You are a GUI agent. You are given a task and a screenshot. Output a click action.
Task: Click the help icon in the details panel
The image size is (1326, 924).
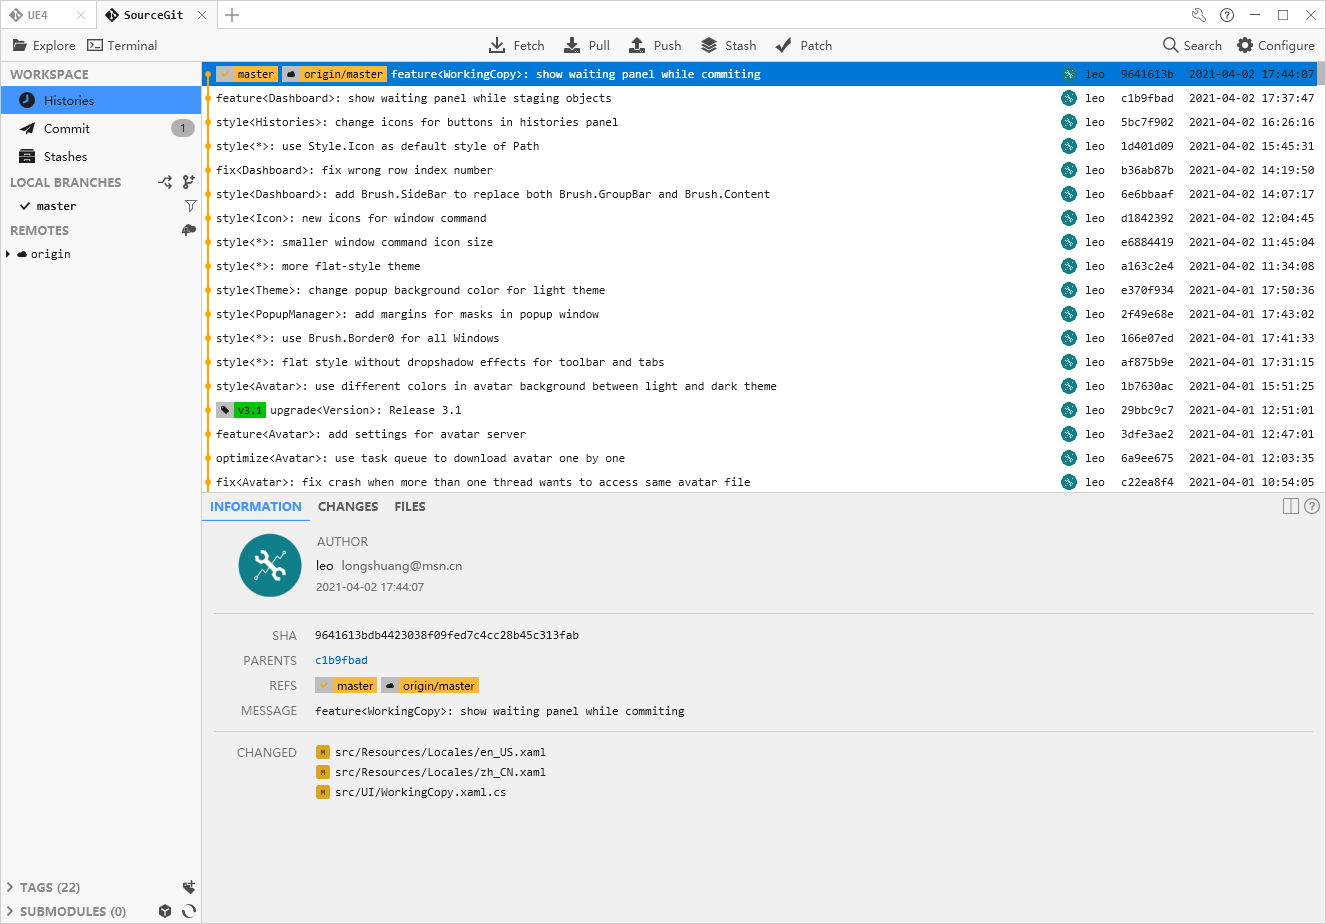(x=1312, y=506)
